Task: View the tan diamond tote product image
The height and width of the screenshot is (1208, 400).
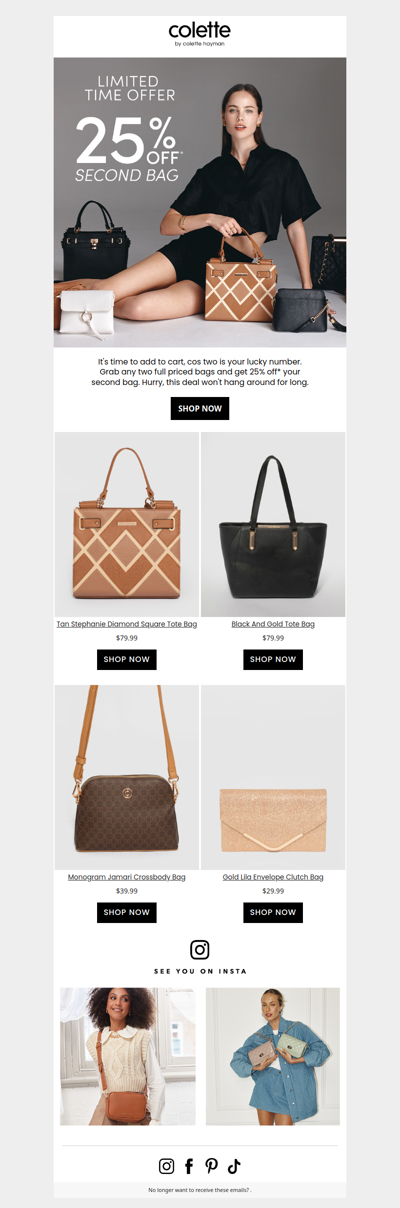Action: [x=127, y=524]
